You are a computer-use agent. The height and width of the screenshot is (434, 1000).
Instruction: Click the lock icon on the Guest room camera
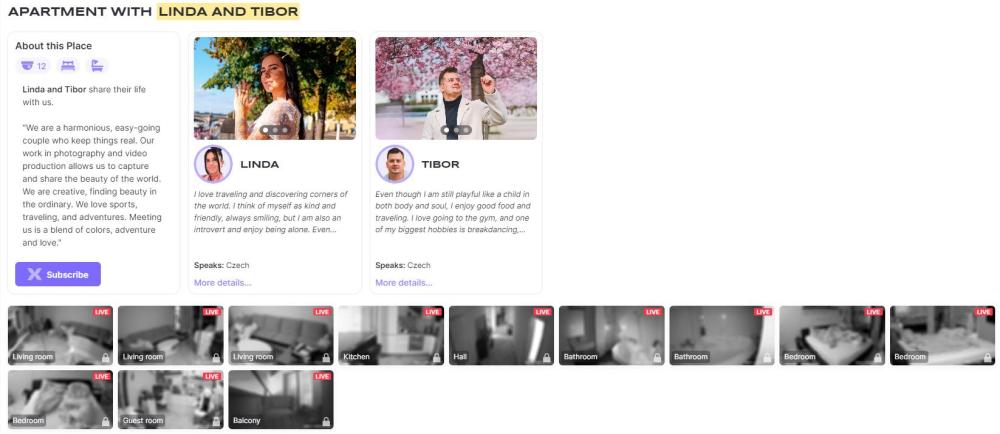coord(216,422)
